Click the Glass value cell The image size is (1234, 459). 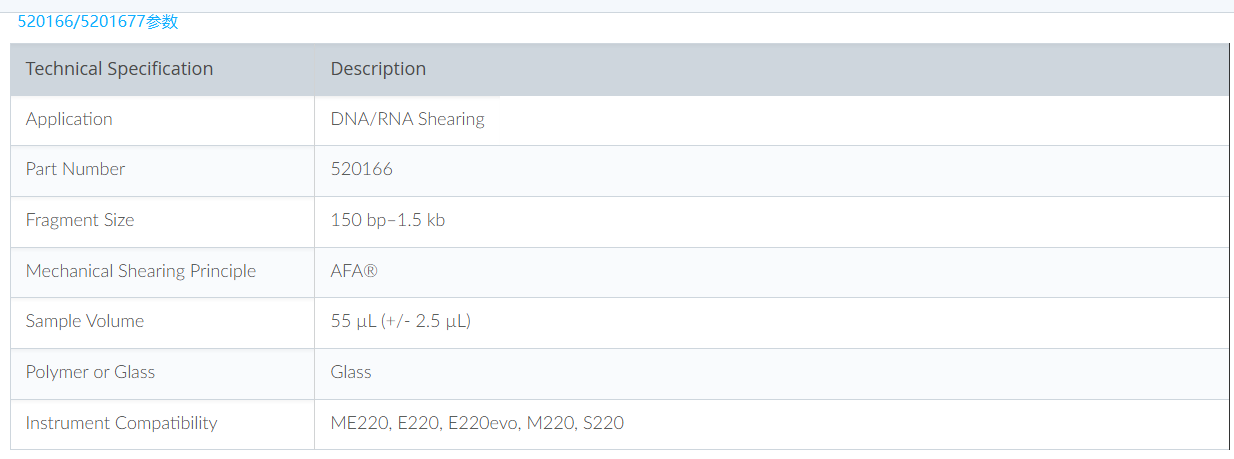[351, 372]
